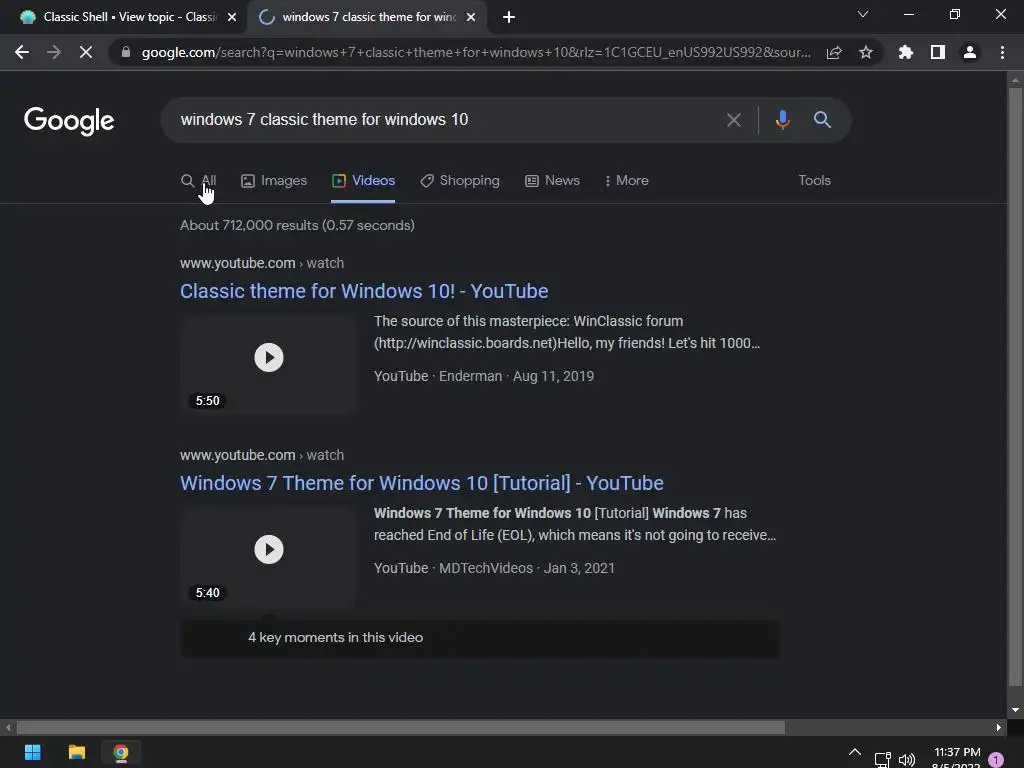Open 'Classic theme for Windows 10!' result
The height and width of the screenshot is (768, 1024).
coord(364,291)
